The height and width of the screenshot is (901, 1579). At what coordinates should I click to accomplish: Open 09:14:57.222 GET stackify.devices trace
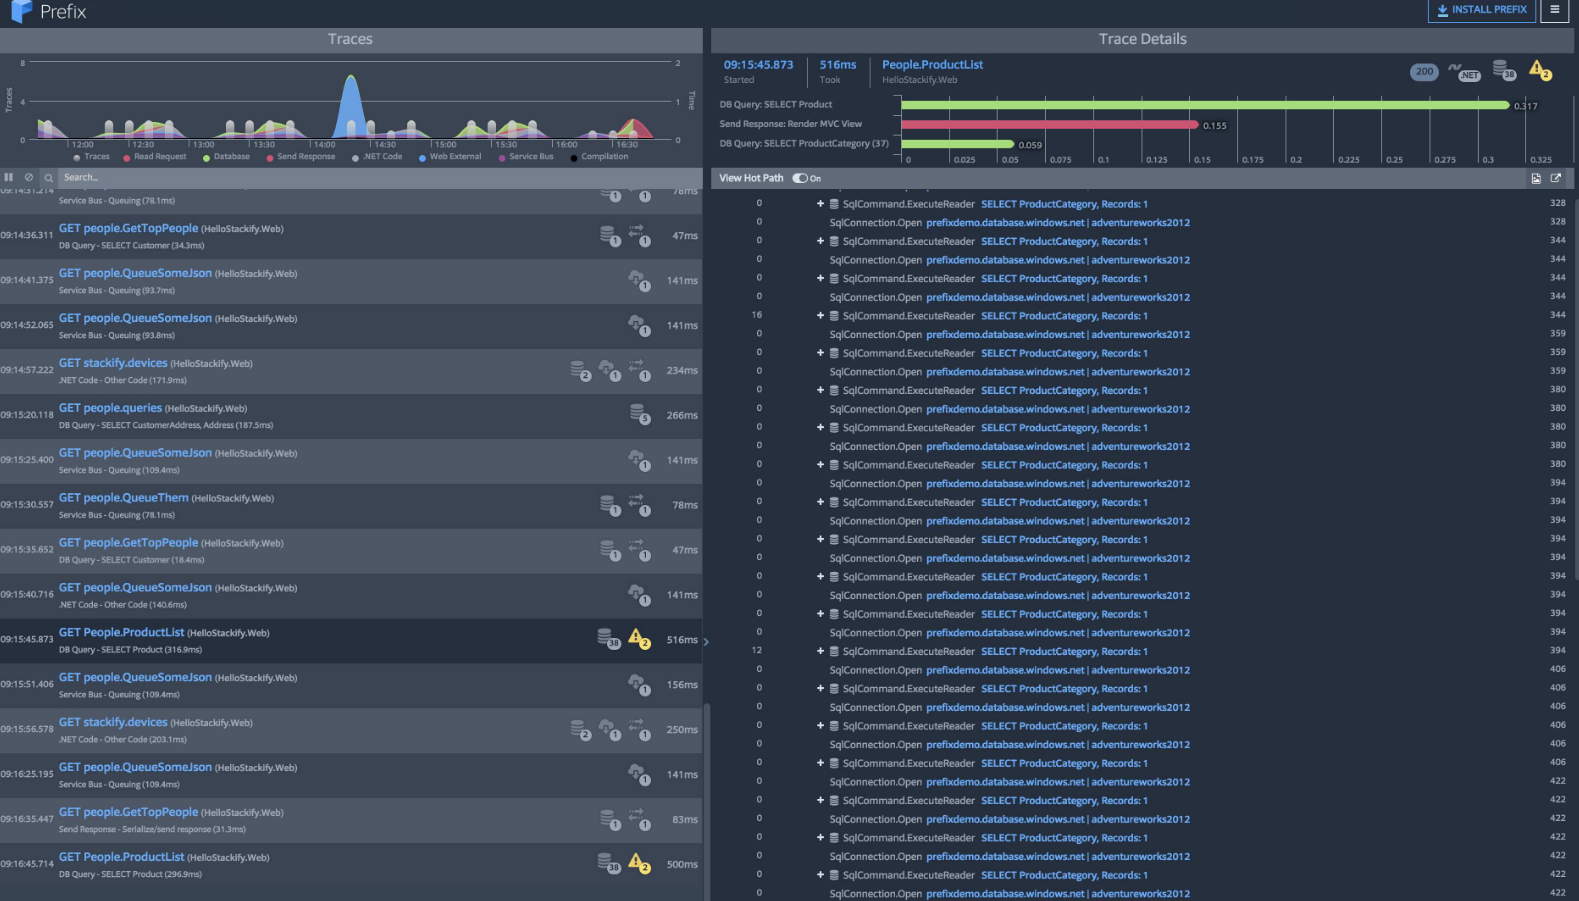click(351, 371)
